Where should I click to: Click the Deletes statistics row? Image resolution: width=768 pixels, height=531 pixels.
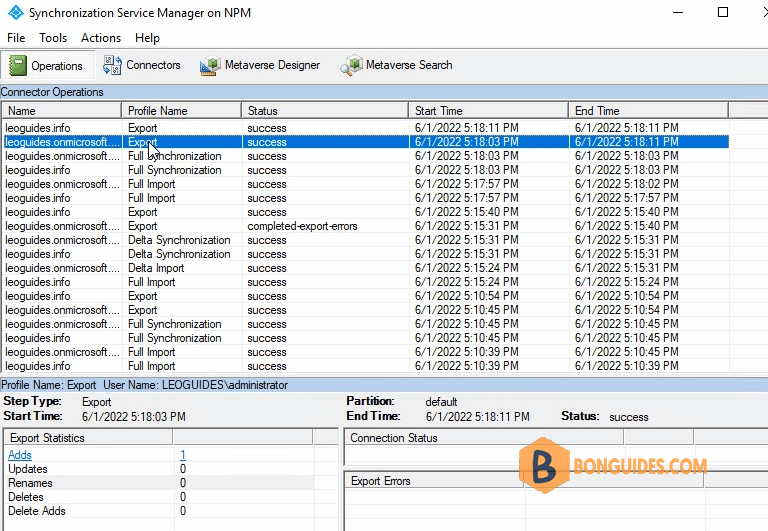159,497
